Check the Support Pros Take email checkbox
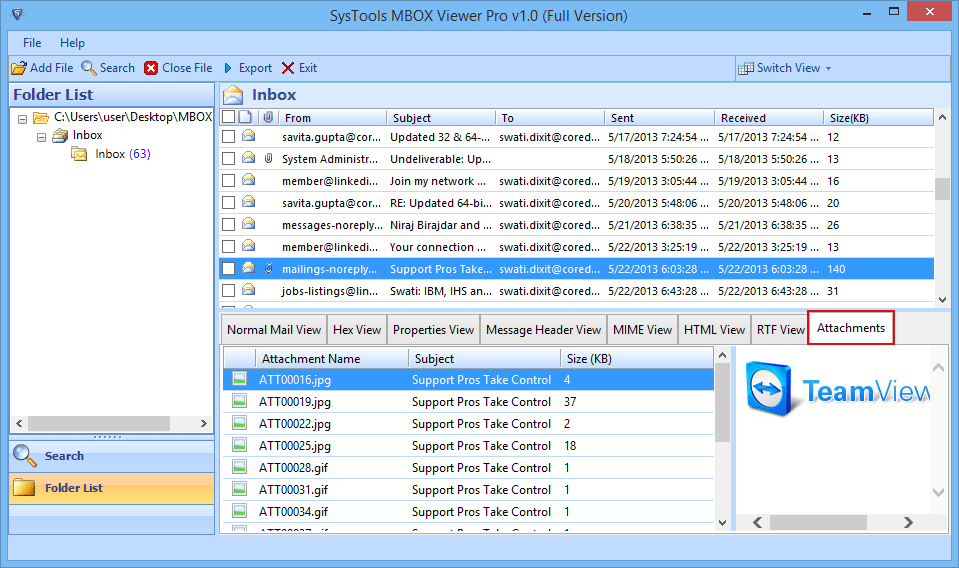959x568 pixels. coord(228,268)
